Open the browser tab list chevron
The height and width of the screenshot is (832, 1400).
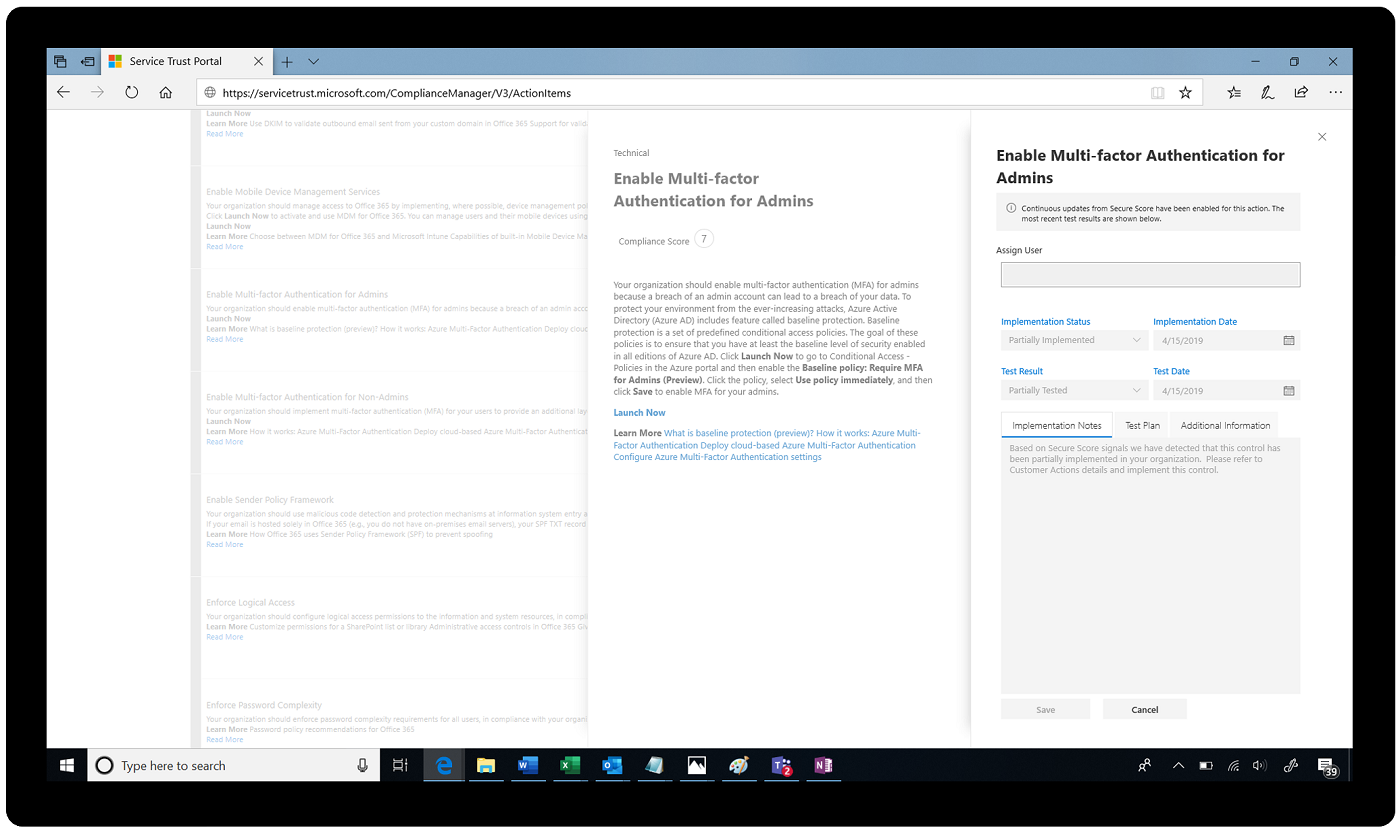[314, 62]
